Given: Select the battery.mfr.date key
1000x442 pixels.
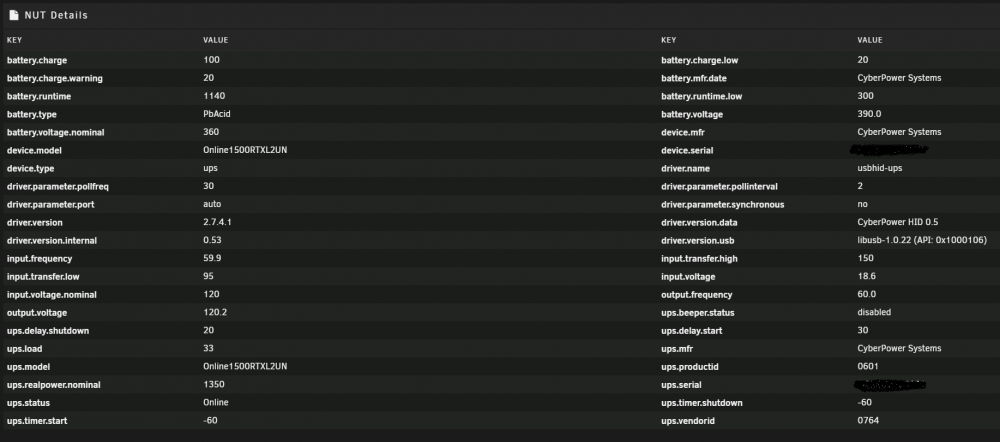Looking at the screenshot, I should [x=694, y=78].
